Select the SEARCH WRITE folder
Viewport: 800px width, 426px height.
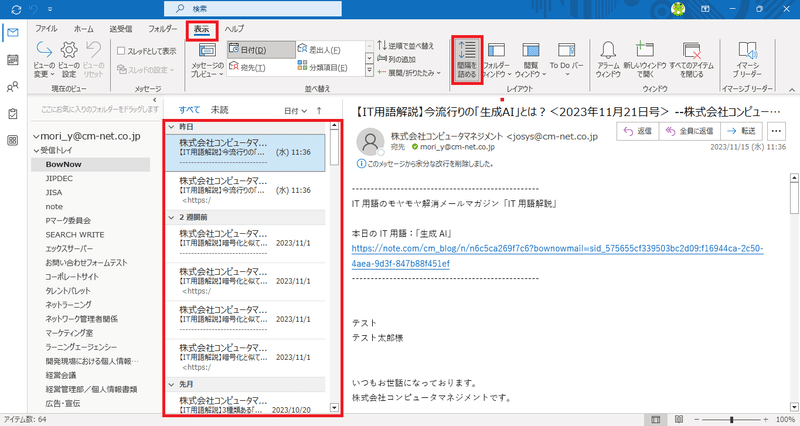[75, 235]
